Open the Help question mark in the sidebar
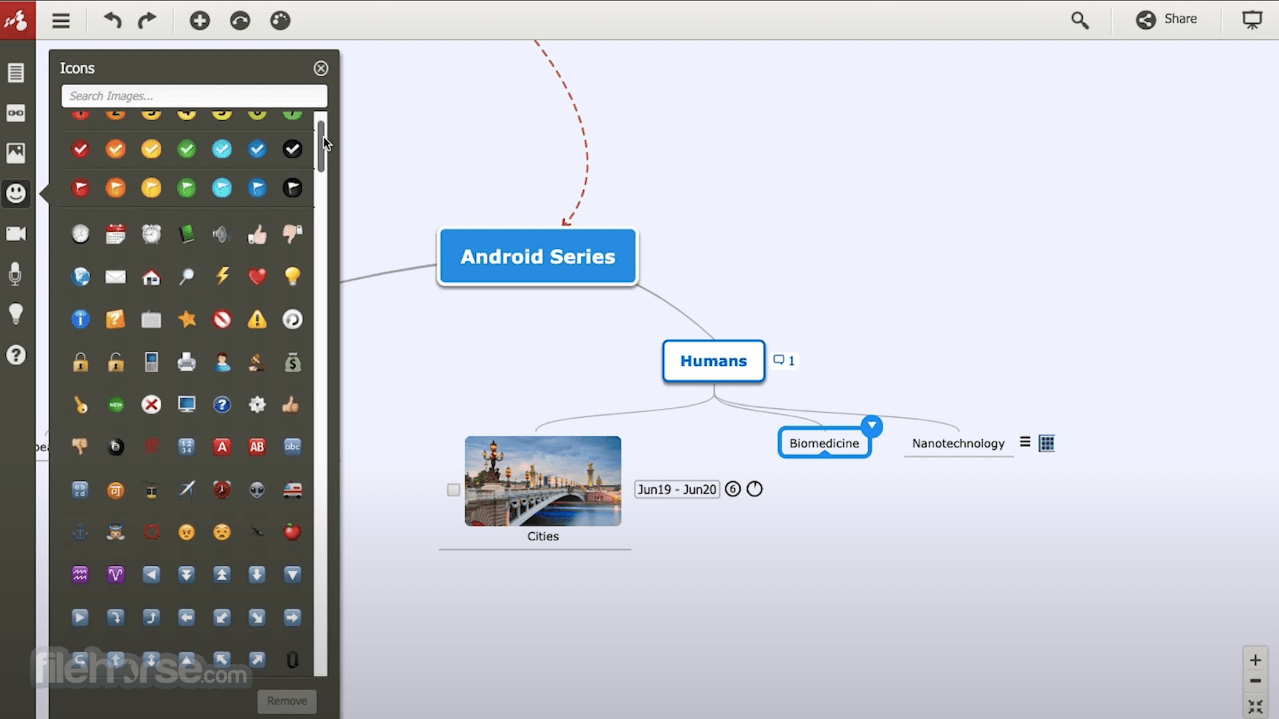1279x719 pixels. pyautogui.click(x=16, y=354)
